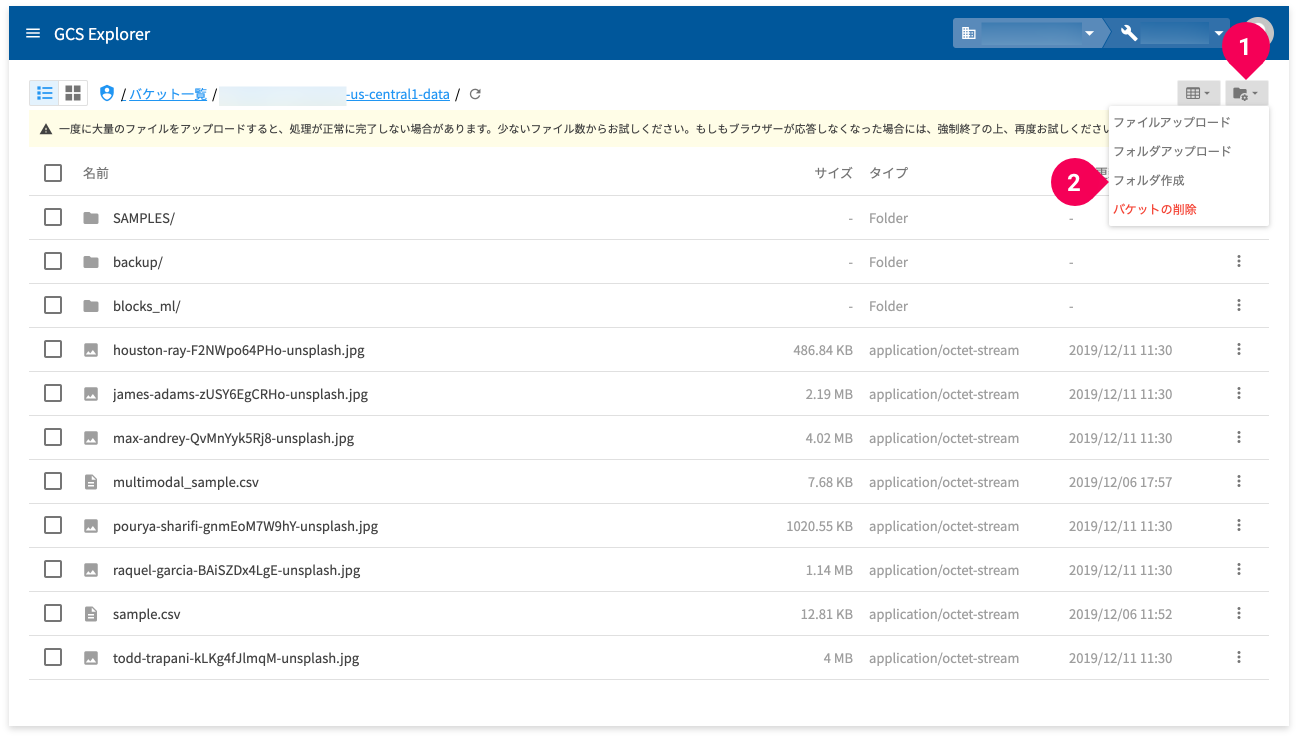1298x738 pixels.
Task: Refresh the bucket file listing
Action: pos(475,94)
